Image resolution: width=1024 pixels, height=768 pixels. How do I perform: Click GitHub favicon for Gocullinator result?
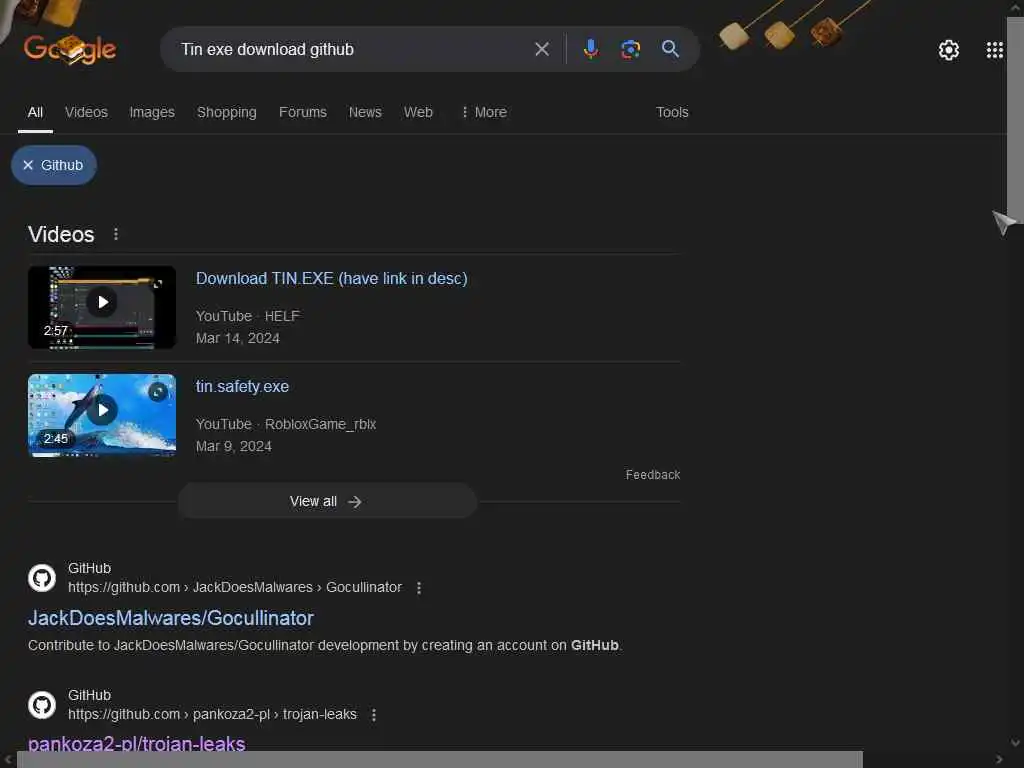point(42,577)
